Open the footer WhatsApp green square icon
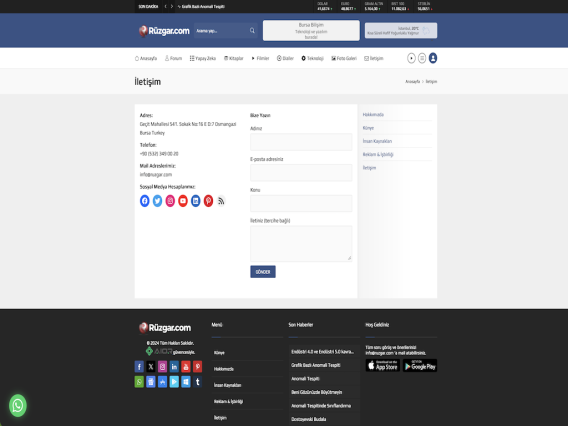The image size is (568, 426). (139, 382)
